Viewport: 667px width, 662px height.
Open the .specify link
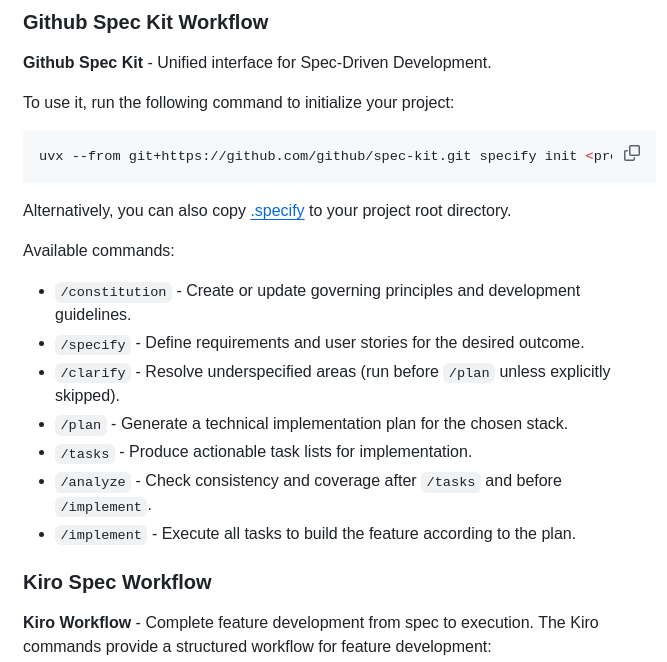coord(277,210)
